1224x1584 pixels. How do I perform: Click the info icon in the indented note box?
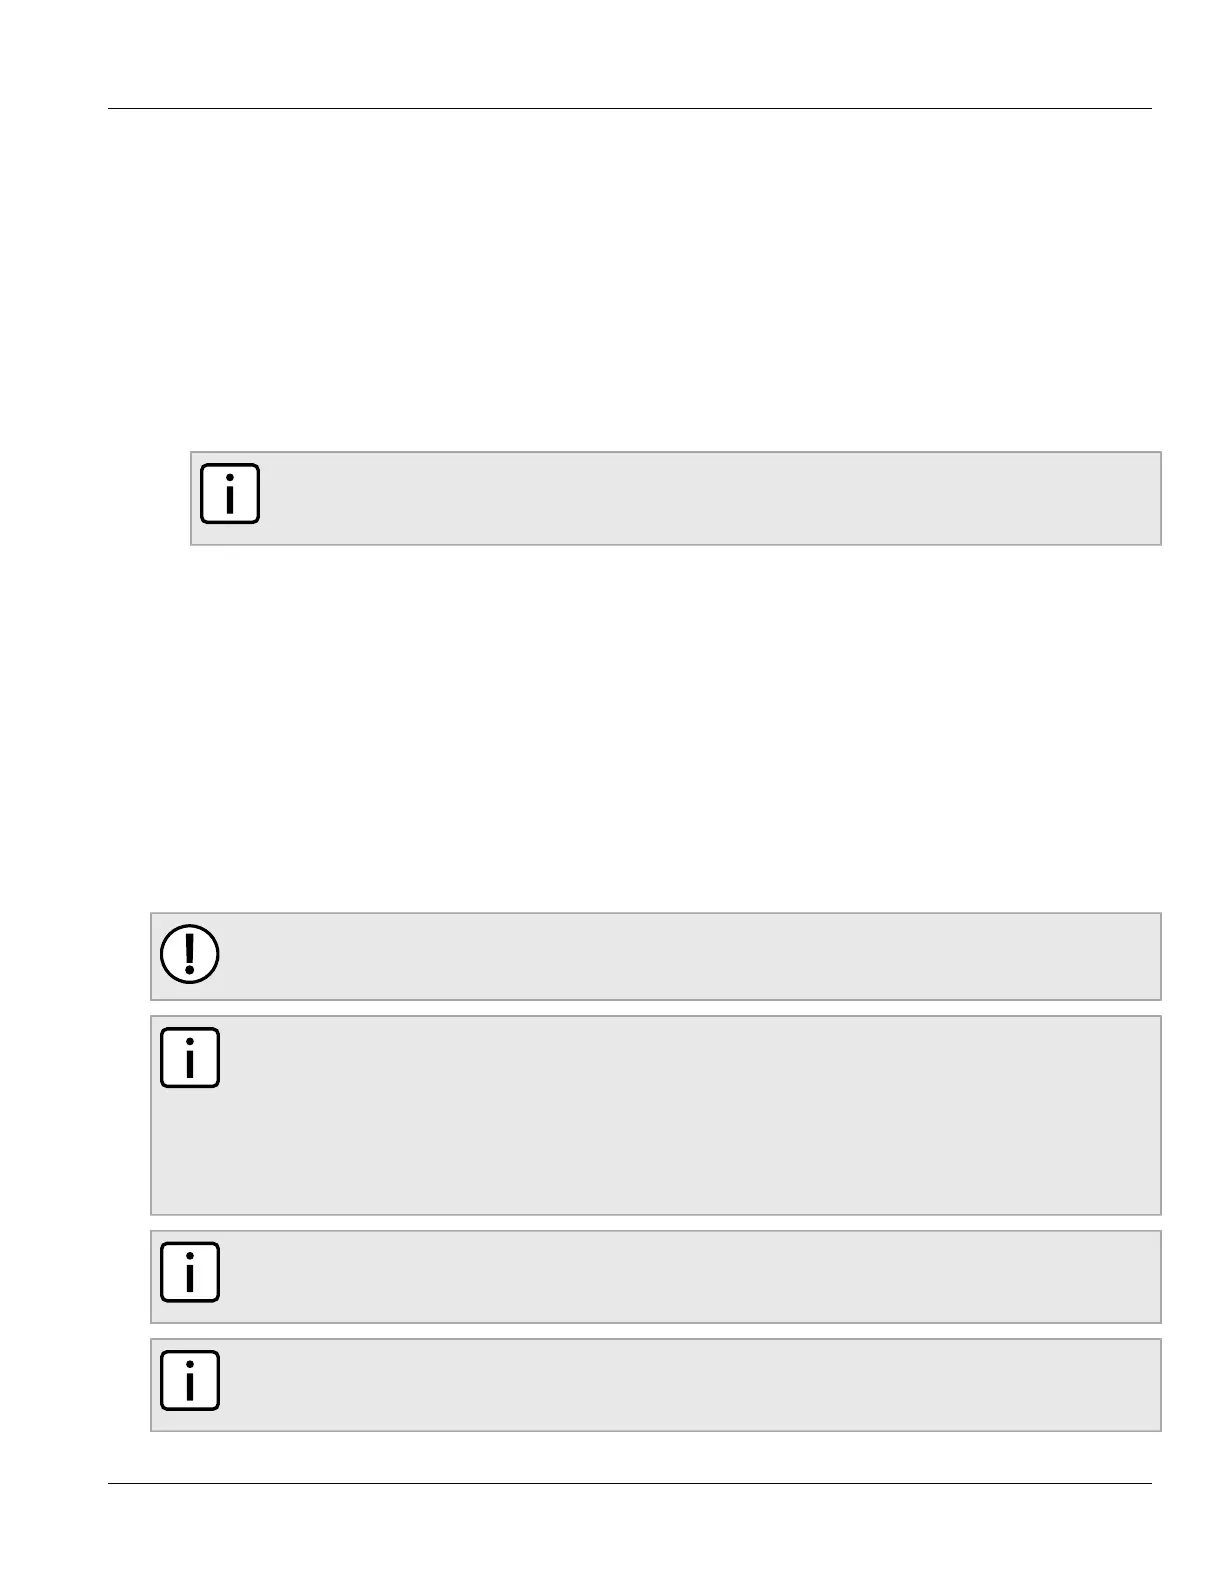point(230,494)
